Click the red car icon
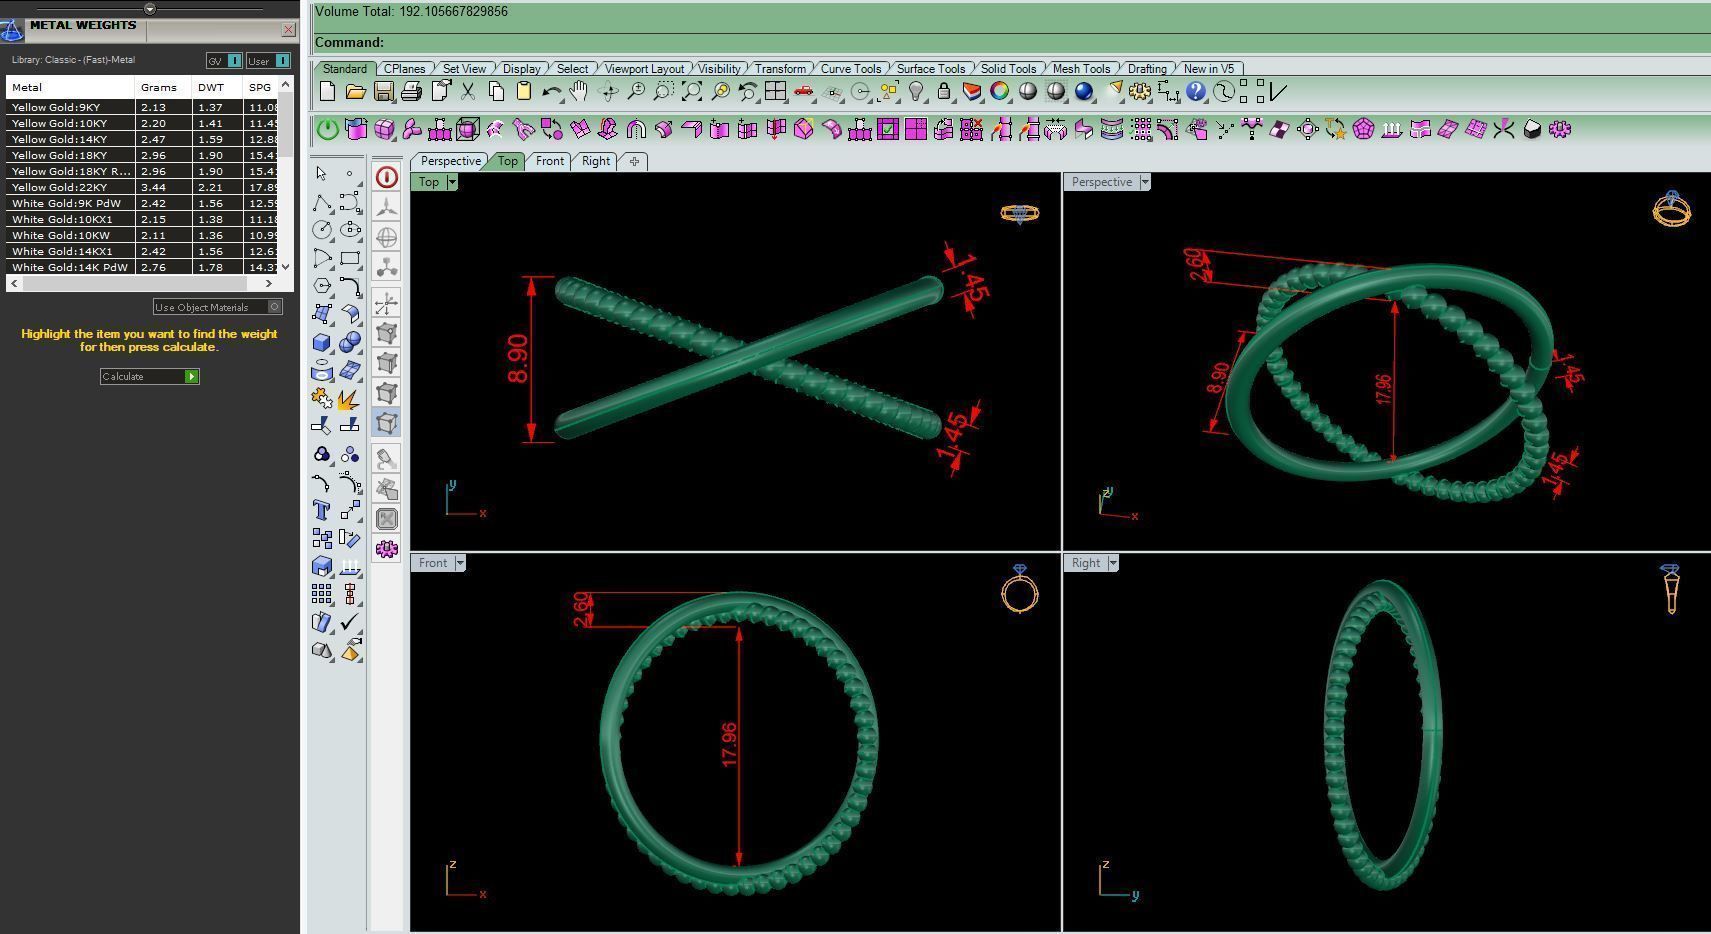Screen dimensions: 1711x934 click(x=803, y=92)
